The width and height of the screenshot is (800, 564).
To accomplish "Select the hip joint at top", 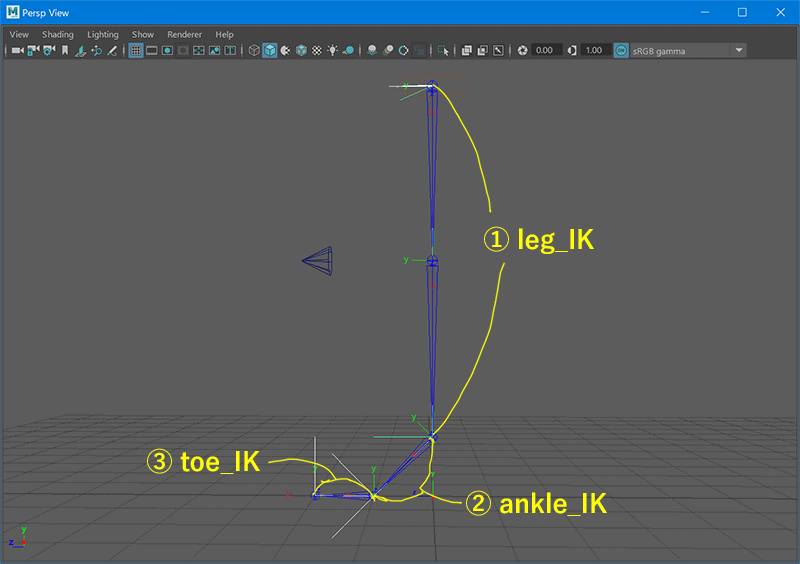I will (x=432, y=85).
